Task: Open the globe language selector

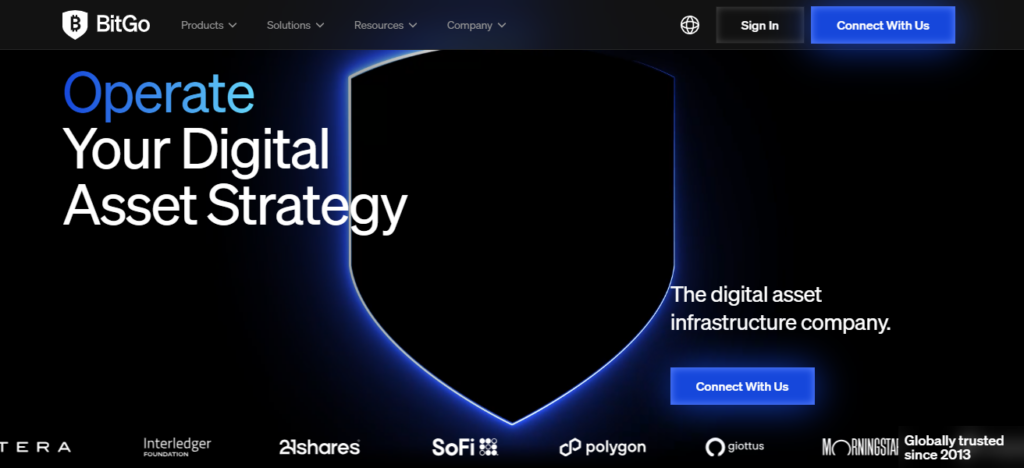Action: click(x=690, y=25)
